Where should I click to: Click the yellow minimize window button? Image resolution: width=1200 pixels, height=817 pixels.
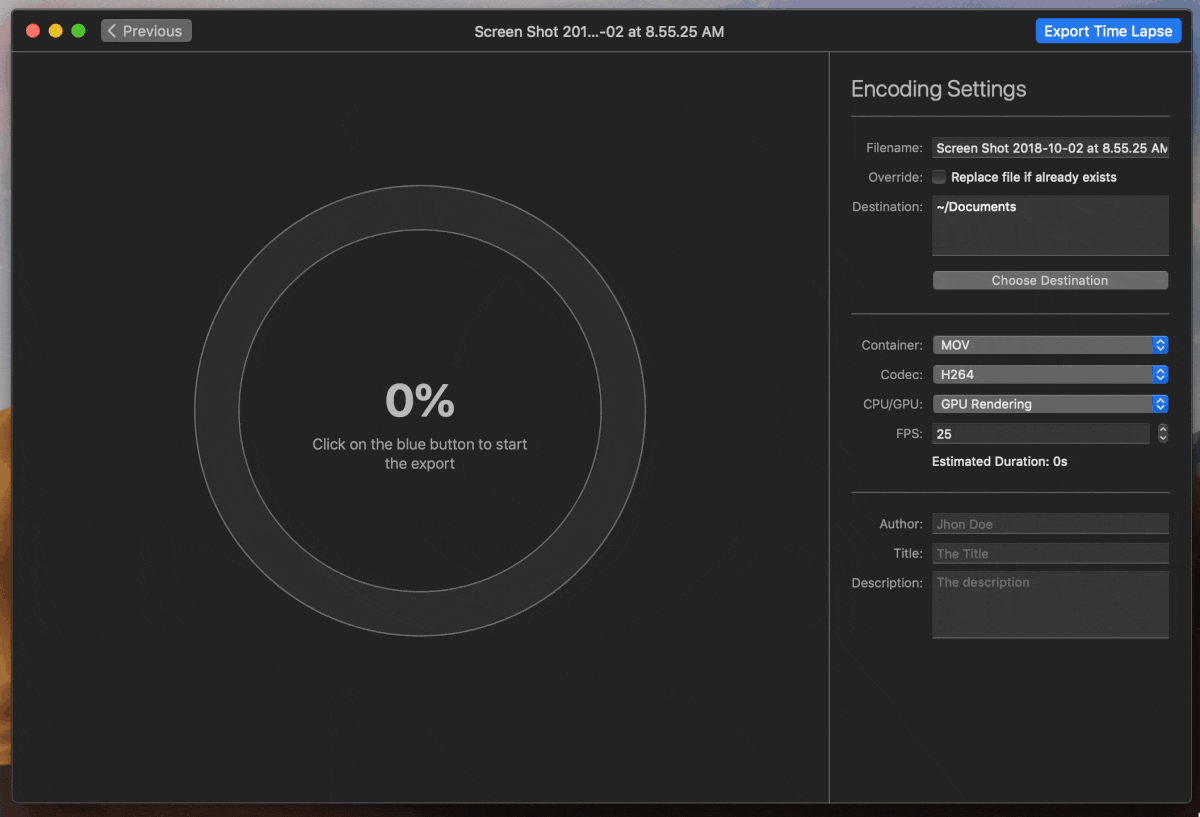pos(55,31)
